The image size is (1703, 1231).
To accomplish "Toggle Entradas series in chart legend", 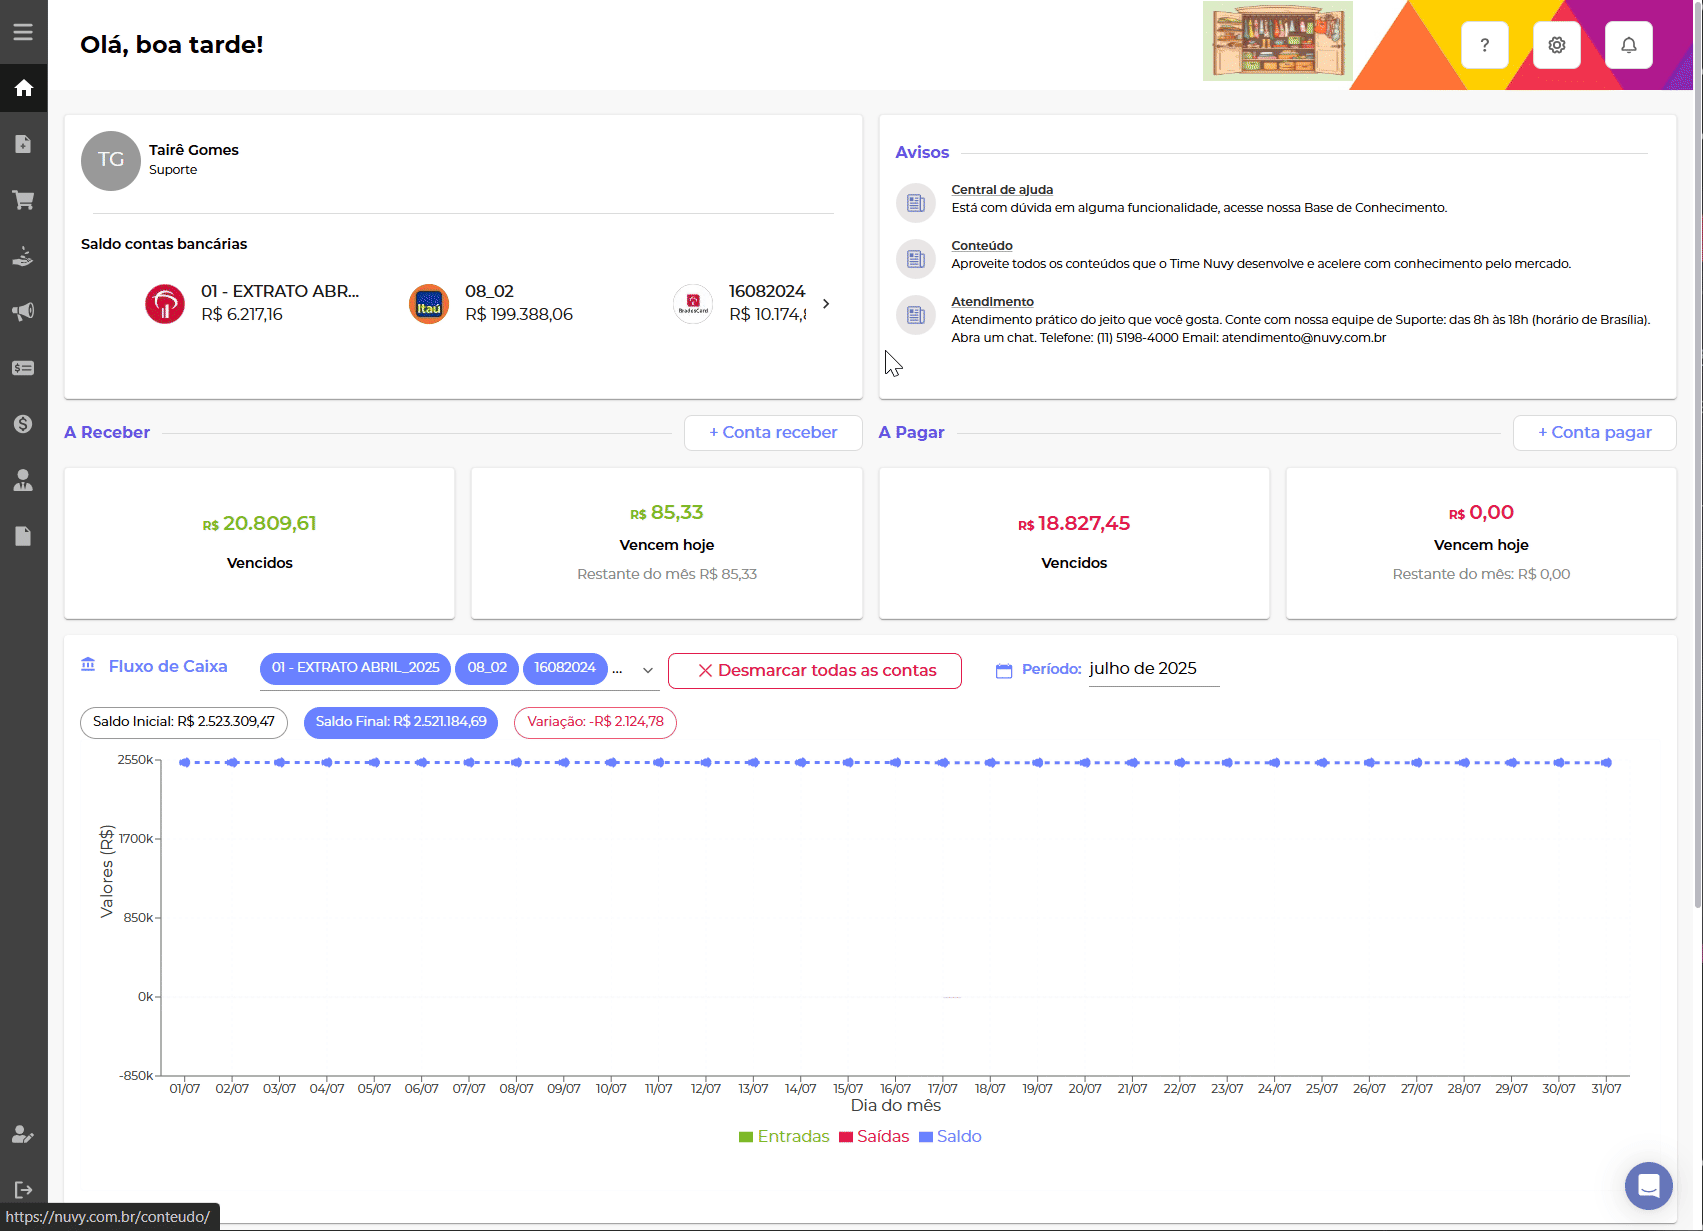I will [784, 1137].
